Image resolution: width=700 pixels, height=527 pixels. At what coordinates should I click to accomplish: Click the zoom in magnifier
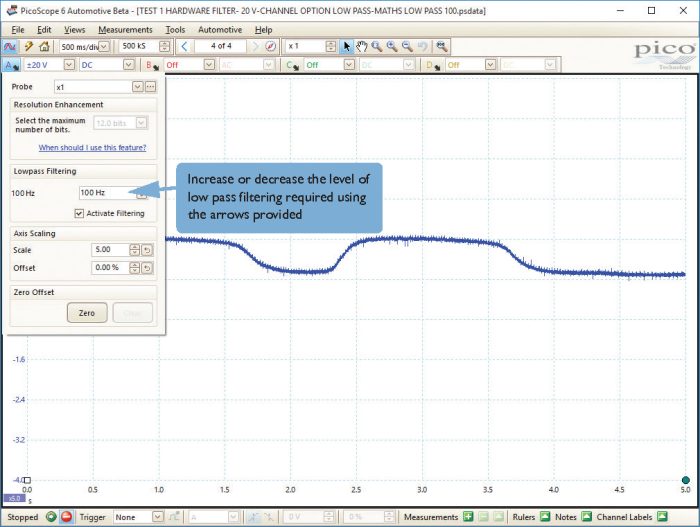[392, 46]
